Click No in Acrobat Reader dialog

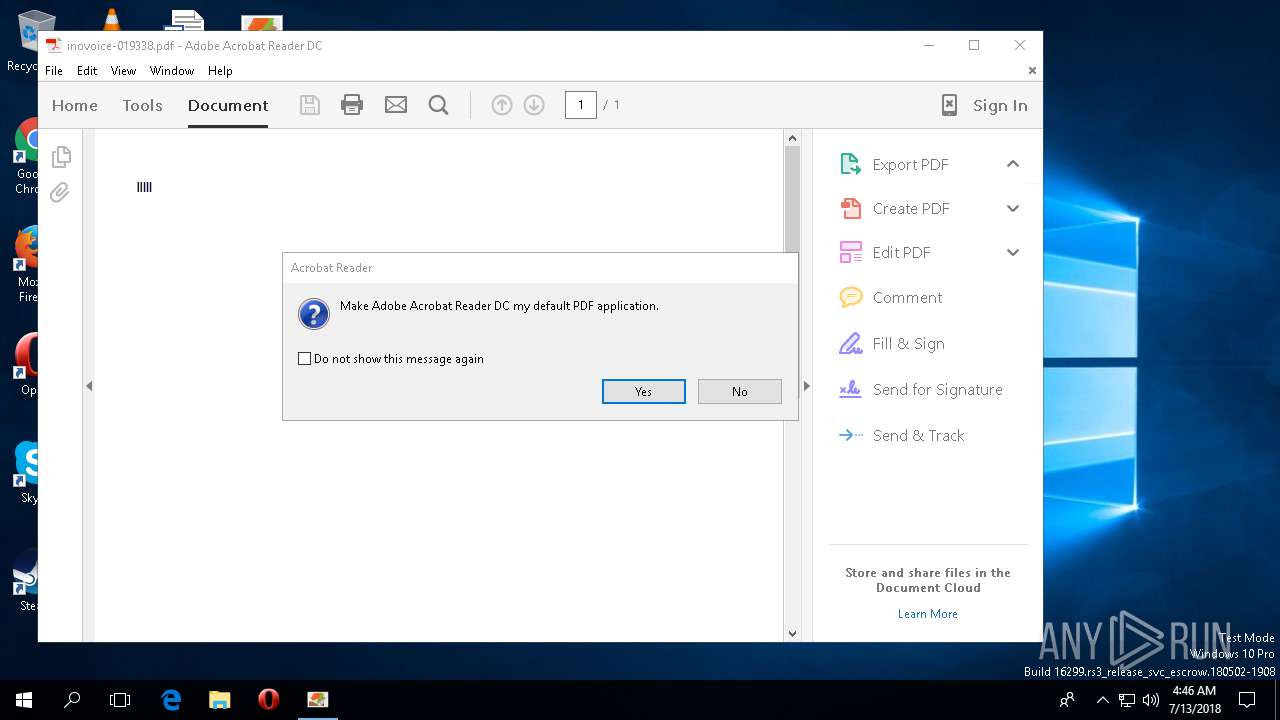click(x=740, y=391)
